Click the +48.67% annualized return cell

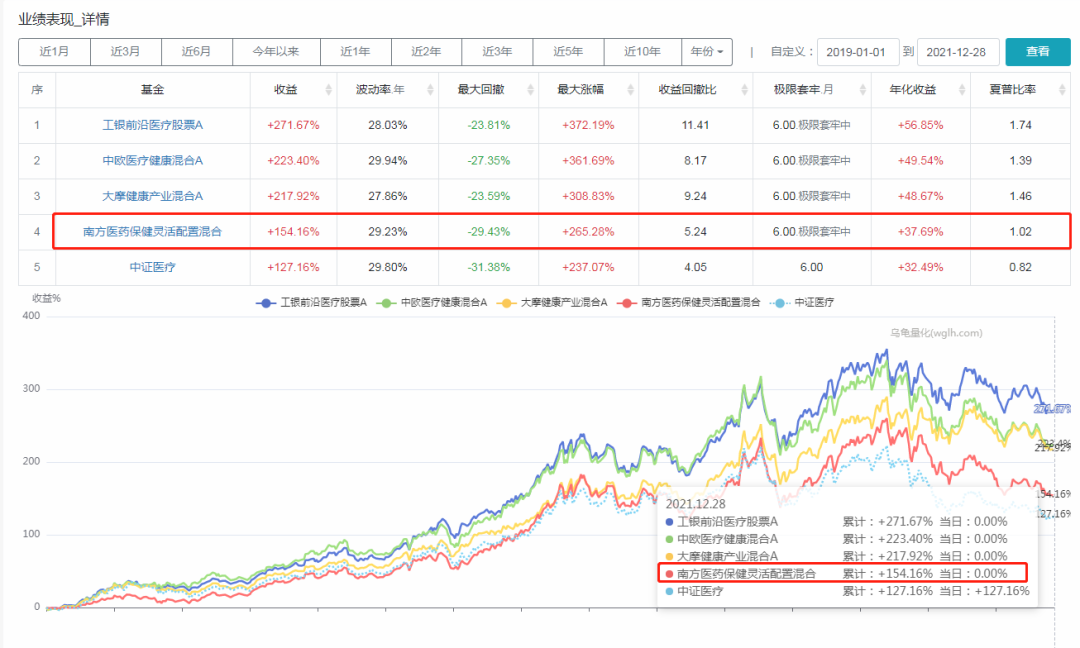click(x=921, y=196)
